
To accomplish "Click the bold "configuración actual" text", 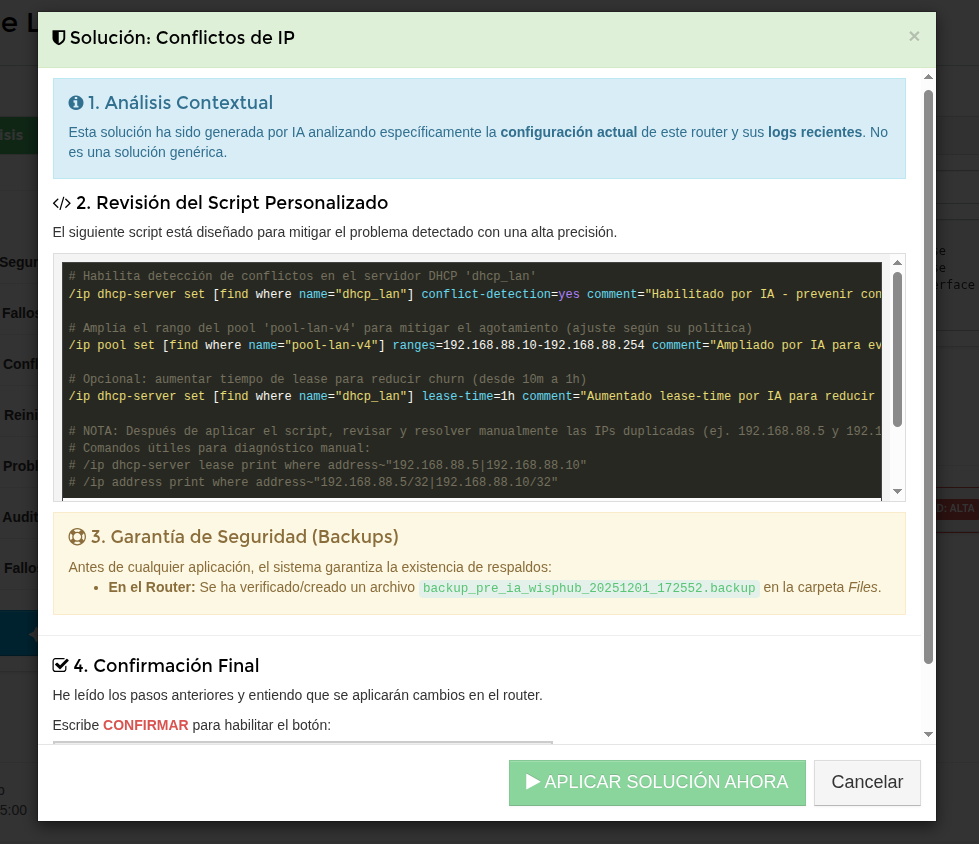I will click(x=568, y=132).
